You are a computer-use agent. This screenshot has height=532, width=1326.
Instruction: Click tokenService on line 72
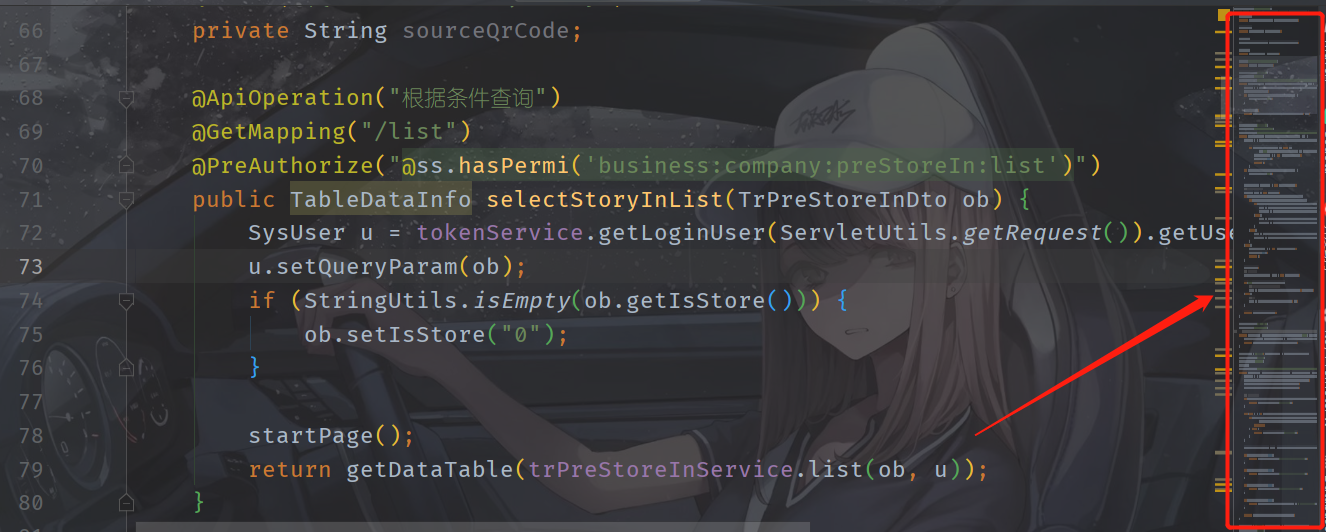pos(500,233)
